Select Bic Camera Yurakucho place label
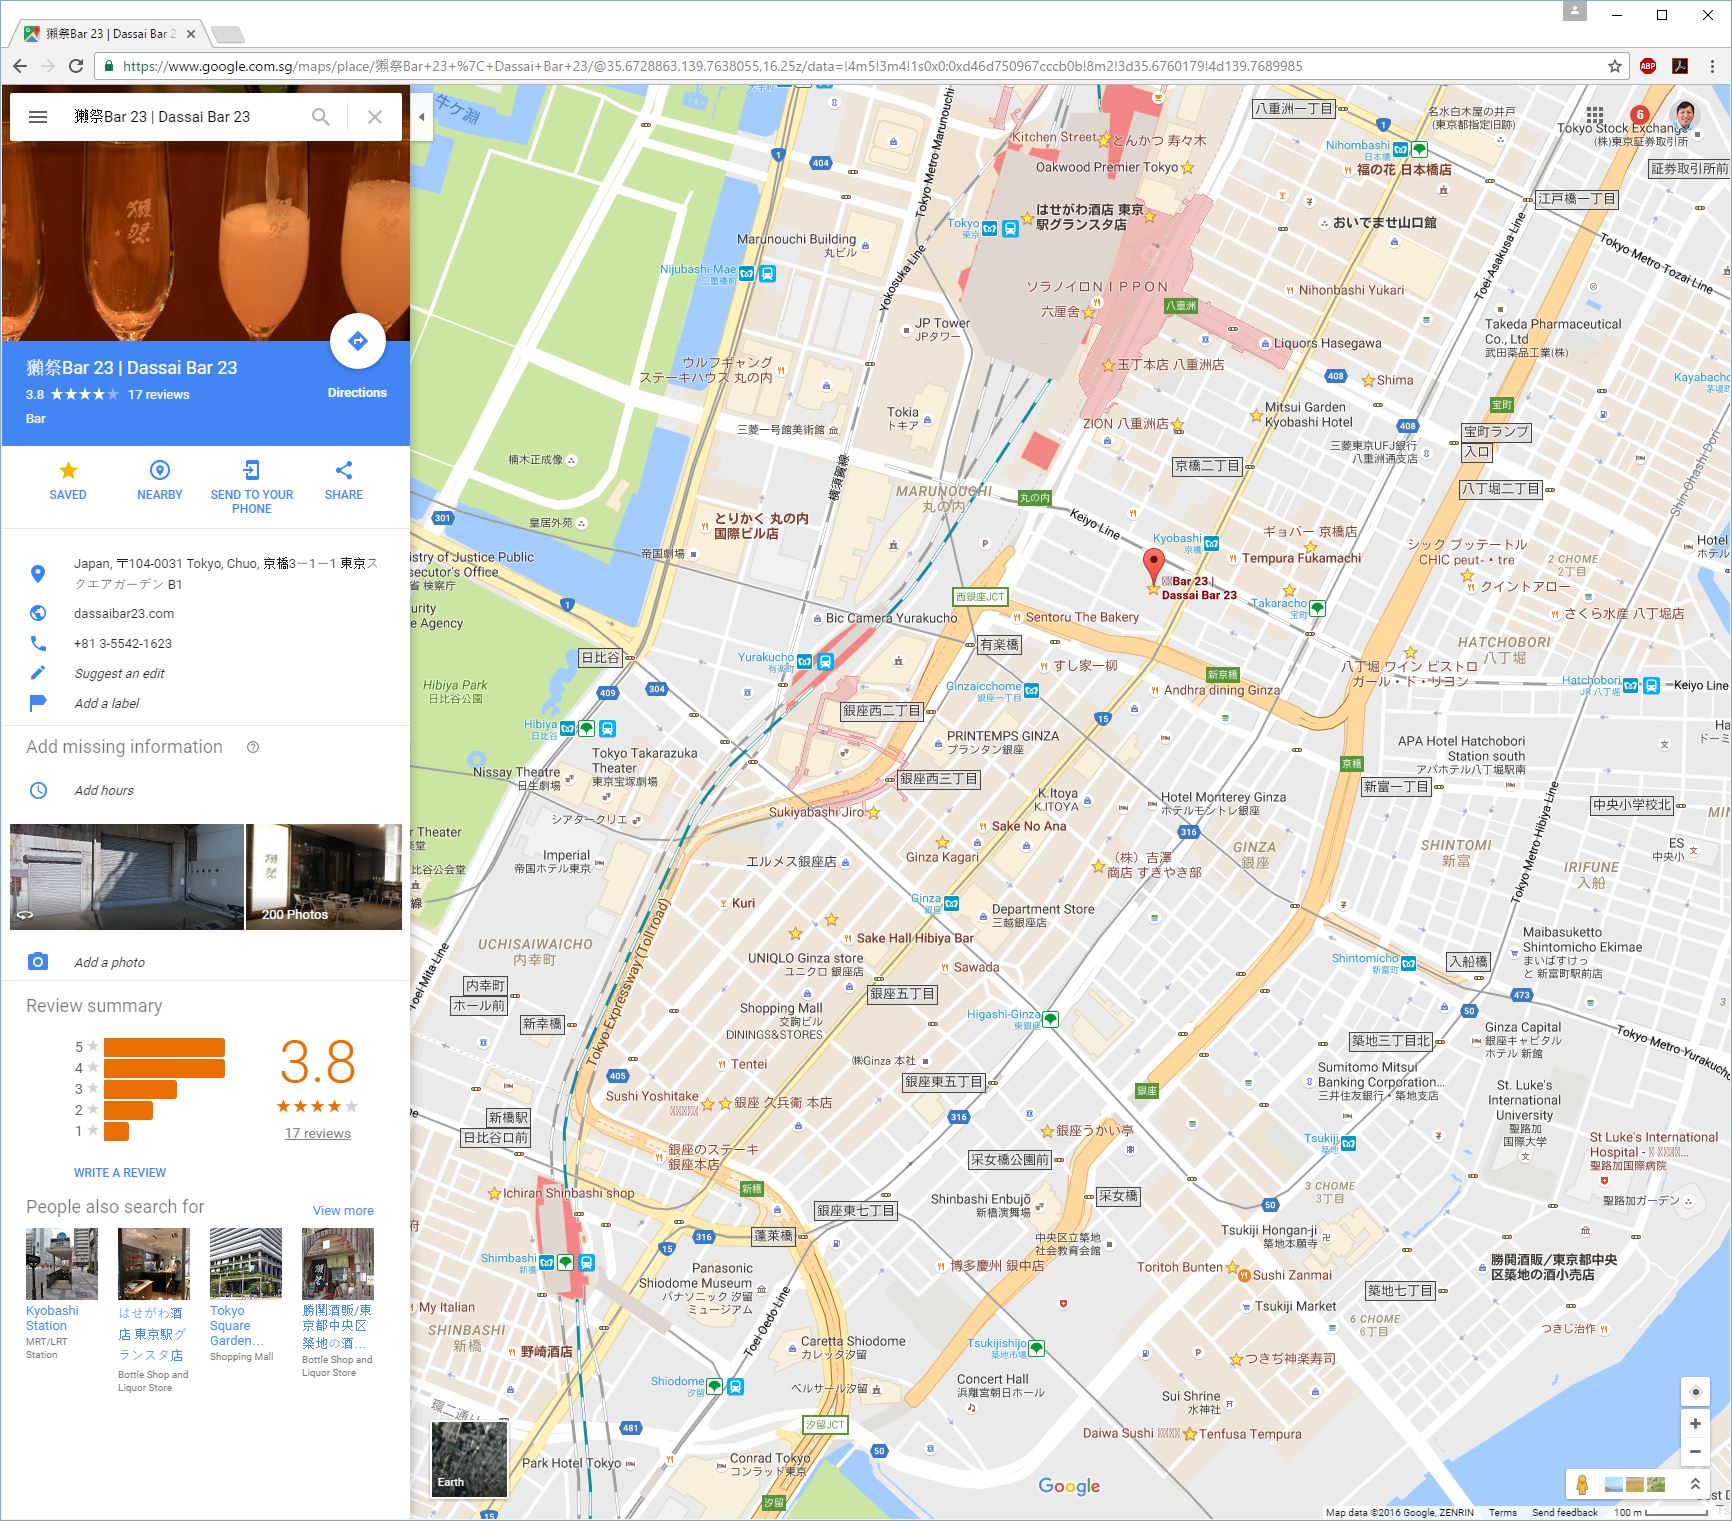The width and height of the screenshot is (1732, 1521). pyautogui.click(x=891, y=618)
